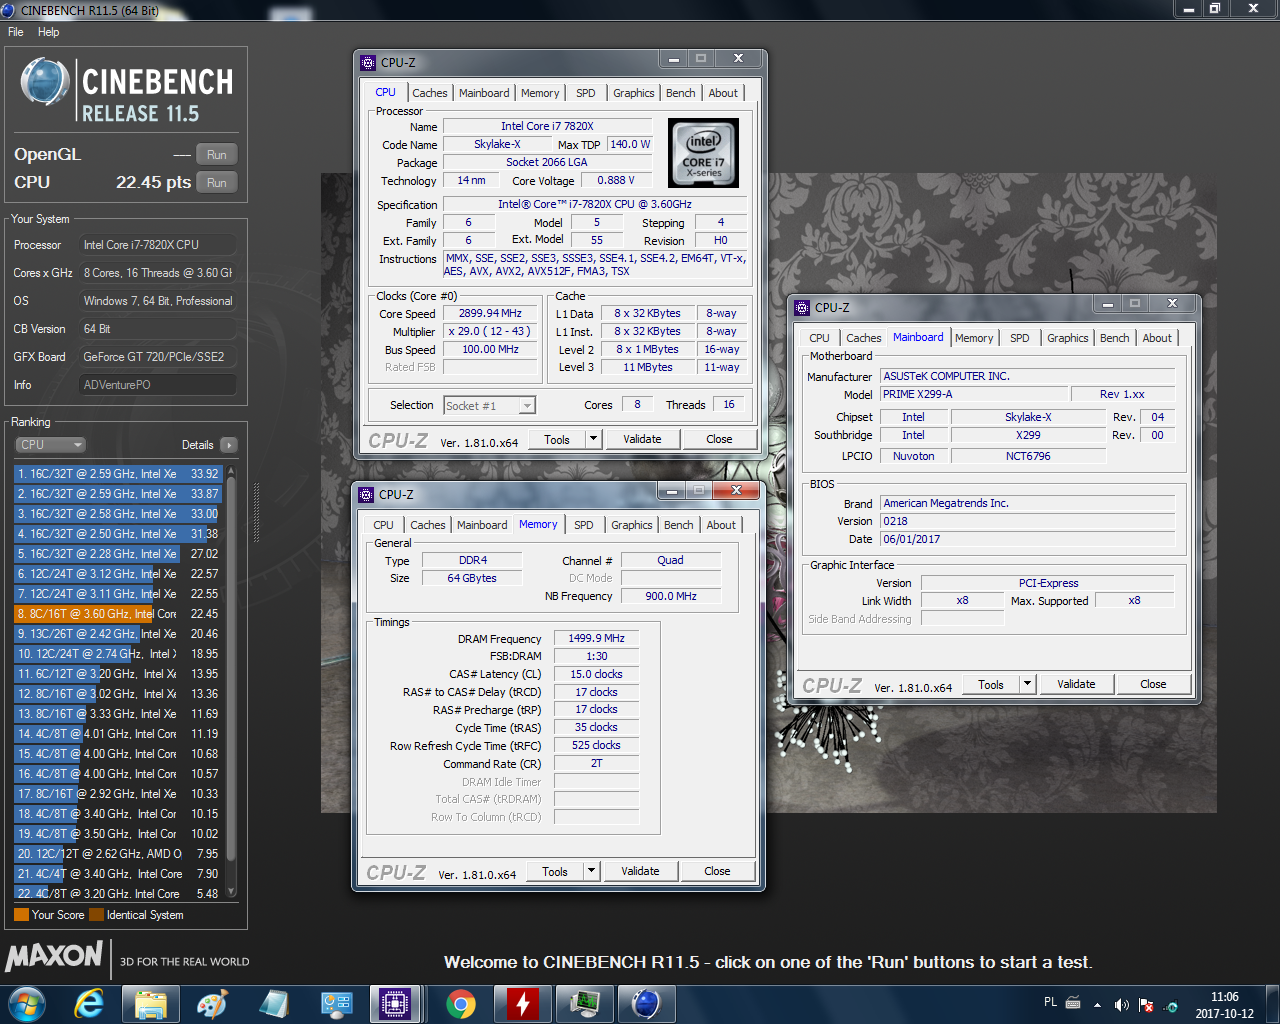Switch to Caches tab in top CPU-Z window
Viewport: 1280px width, 1024px height.
point(430,93)
